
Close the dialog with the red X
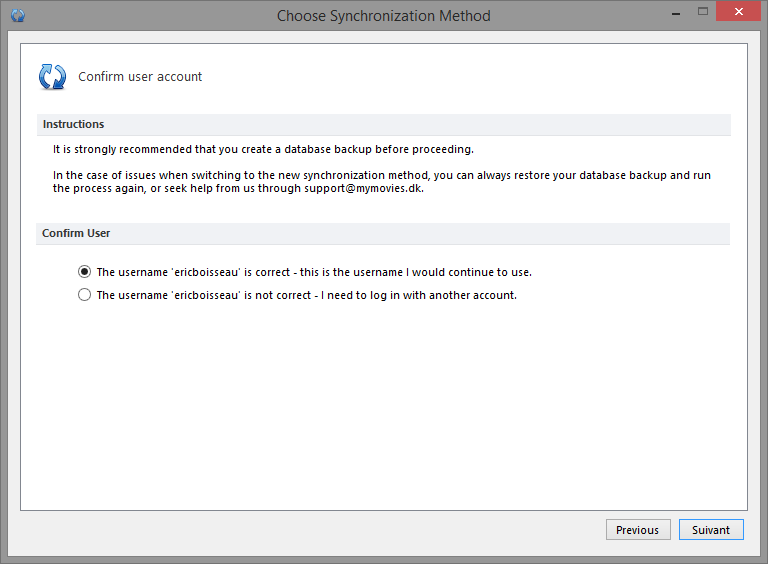(739, 11)
